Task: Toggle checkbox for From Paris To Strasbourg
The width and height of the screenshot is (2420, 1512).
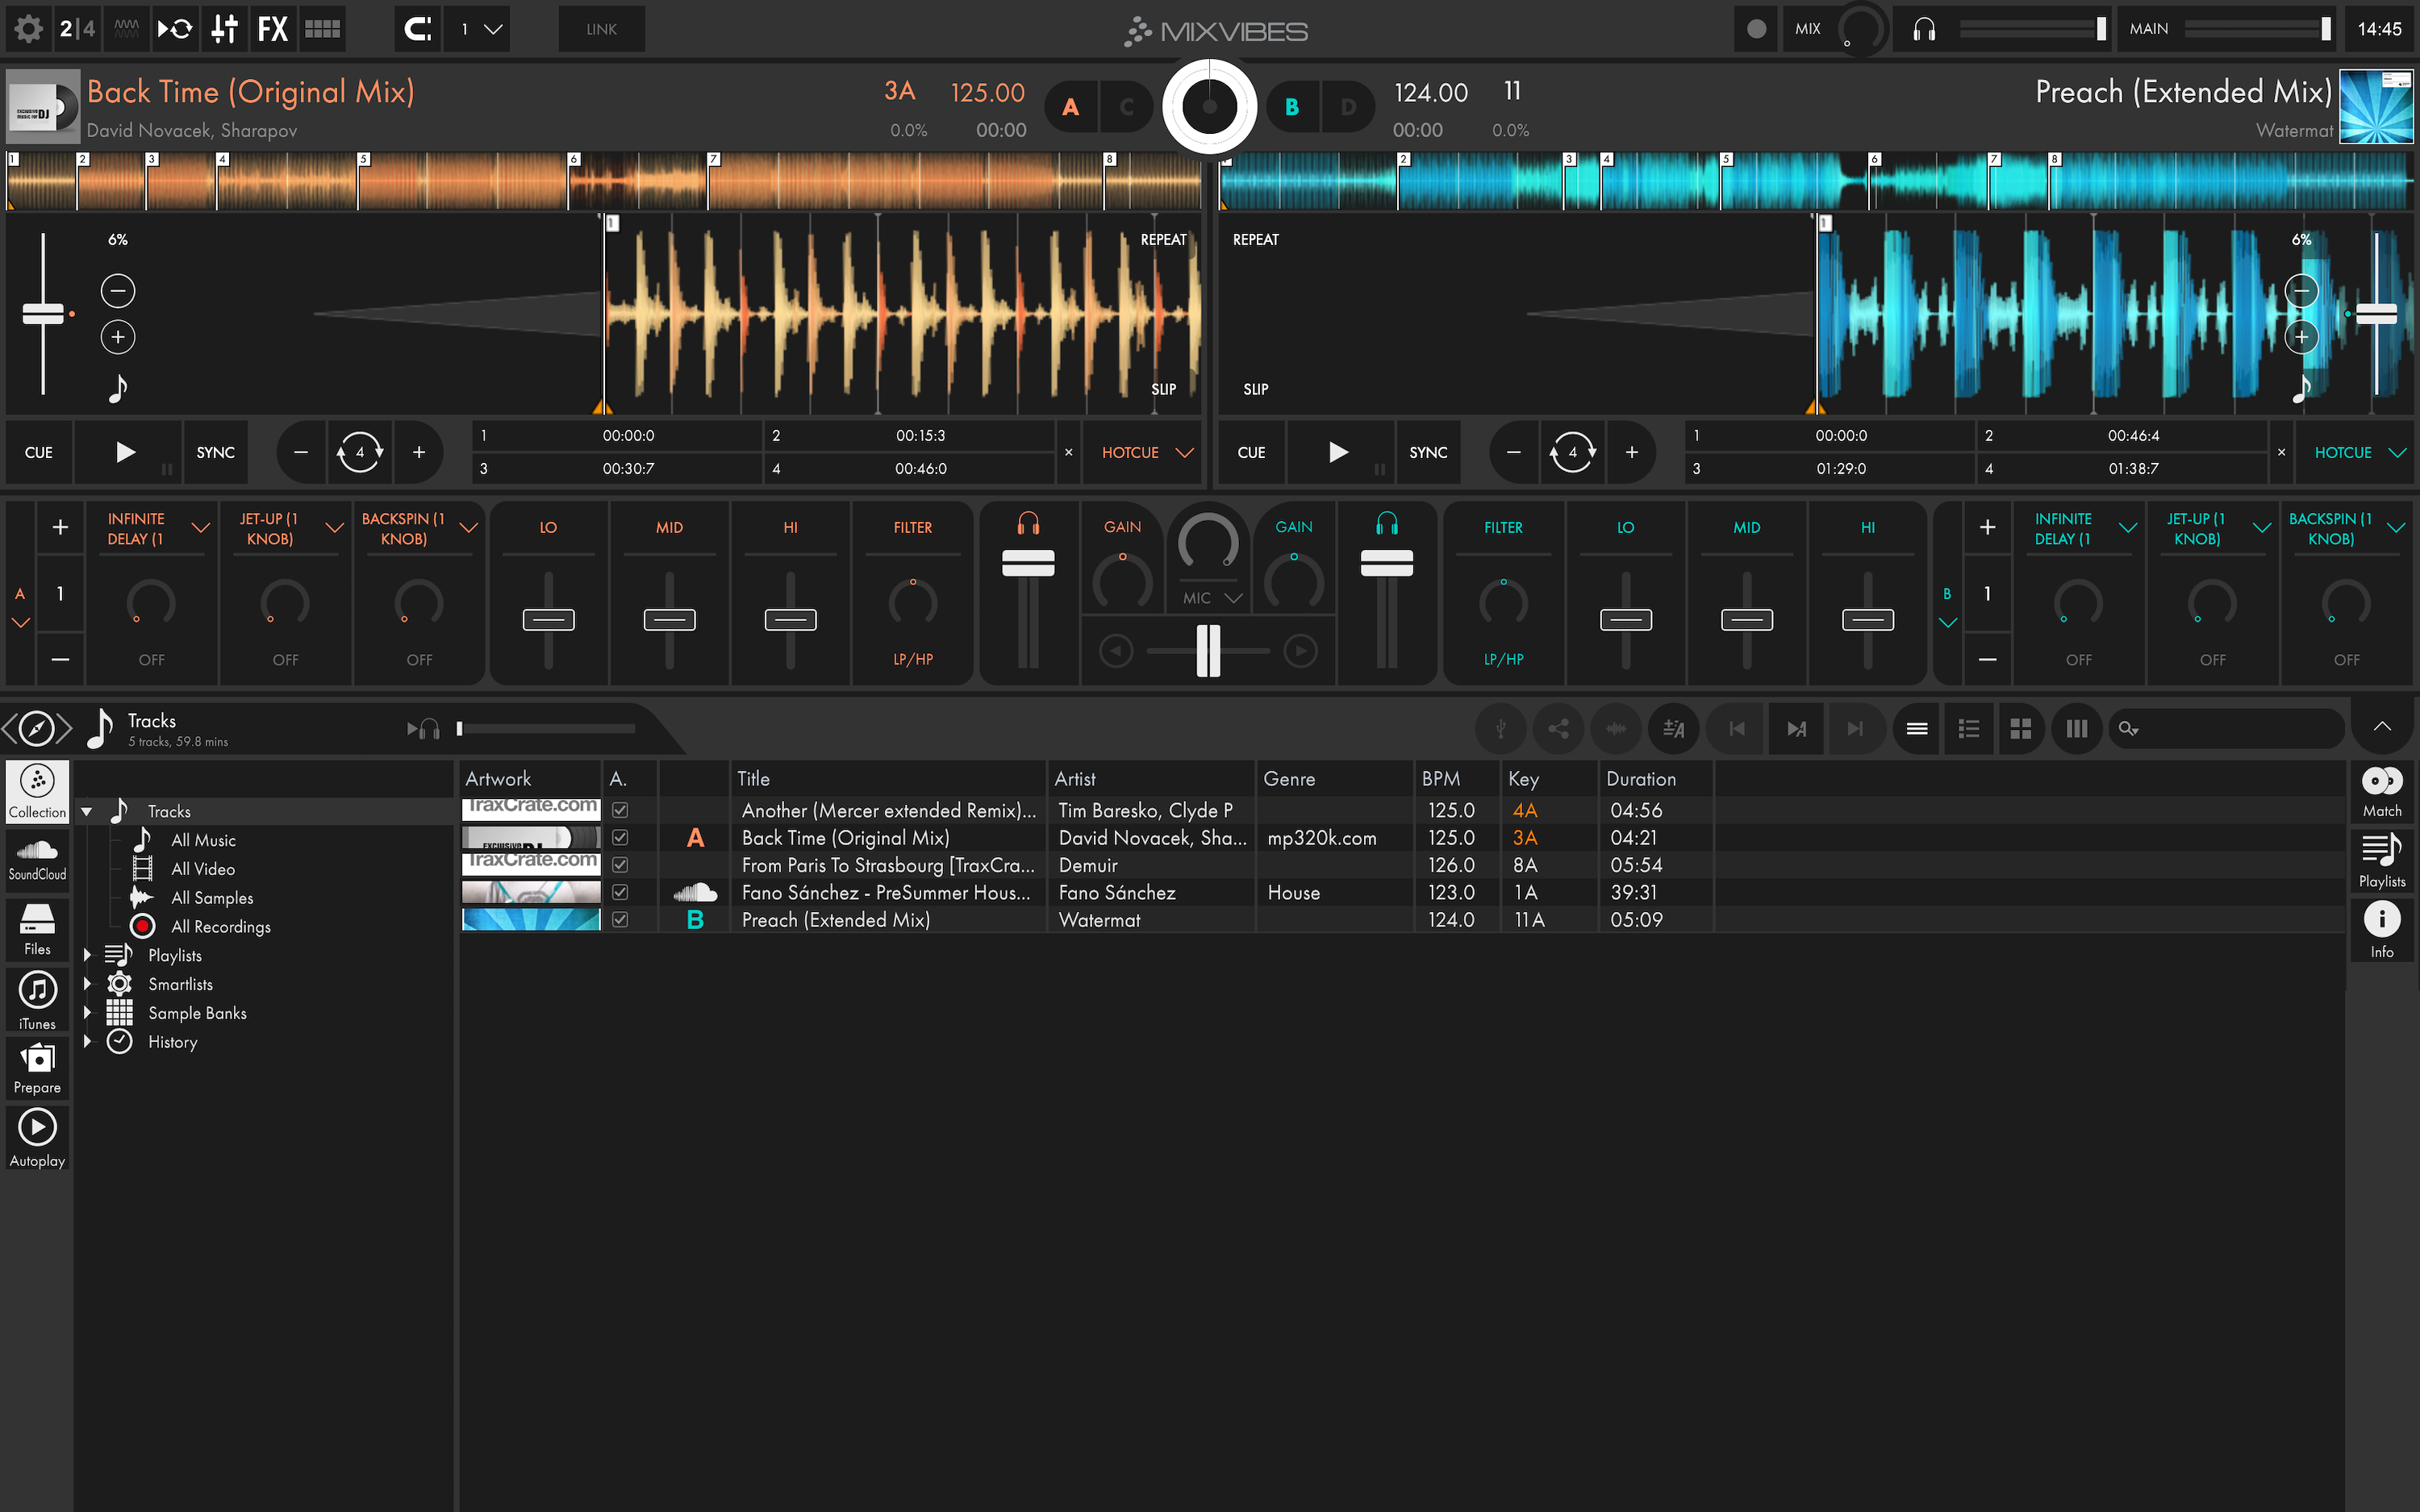Action: click(x=620, y=864)
